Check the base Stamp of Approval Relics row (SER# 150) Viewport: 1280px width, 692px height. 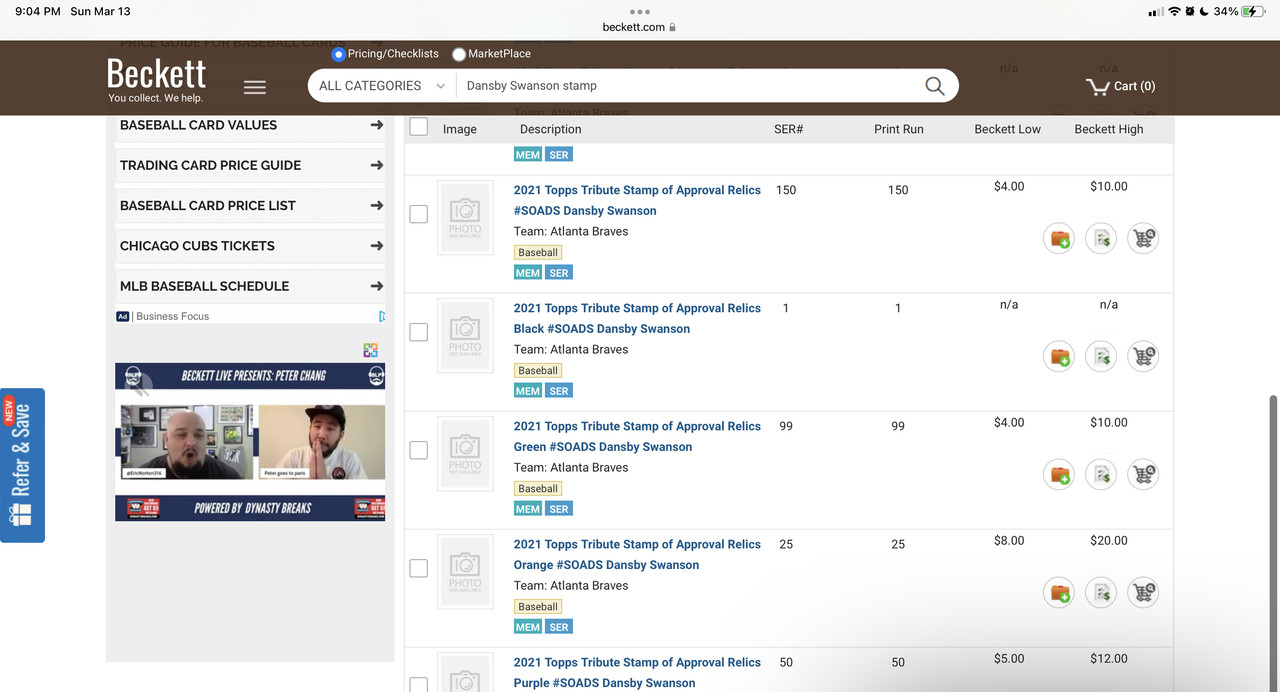(419, 214)
